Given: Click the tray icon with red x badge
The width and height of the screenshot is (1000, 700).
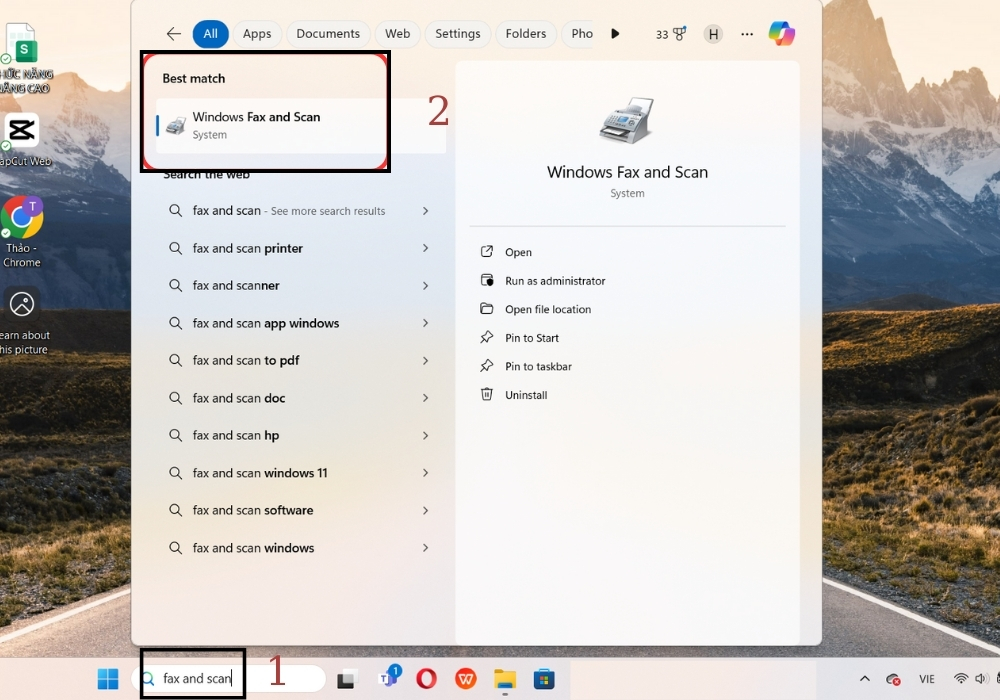Looking at the screenshot, I should click(893, 680).
